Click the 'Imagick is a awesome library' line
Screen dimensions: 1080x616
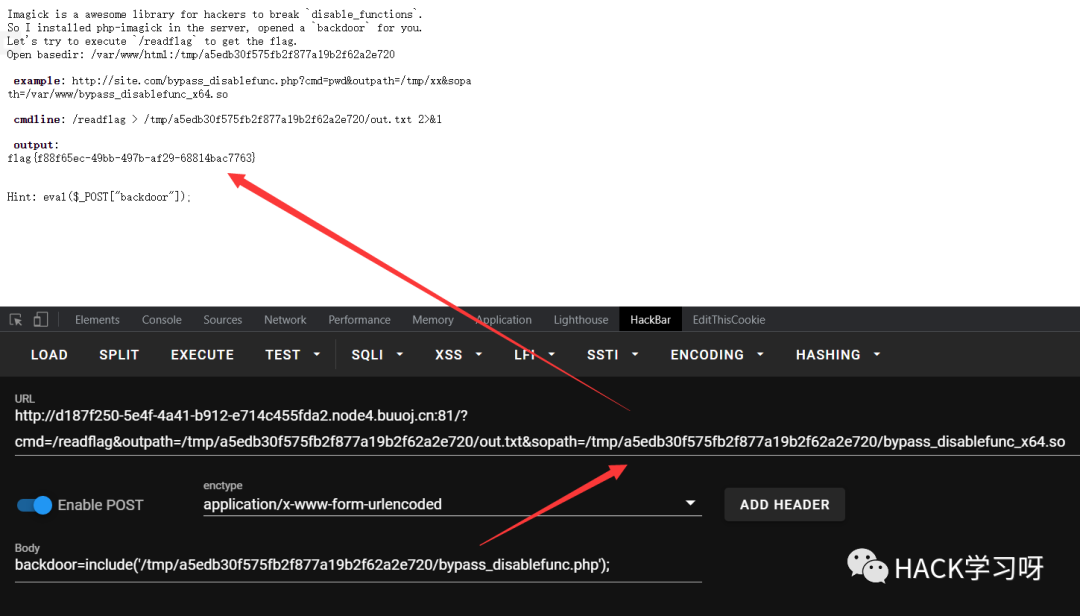tap(215, 14)
